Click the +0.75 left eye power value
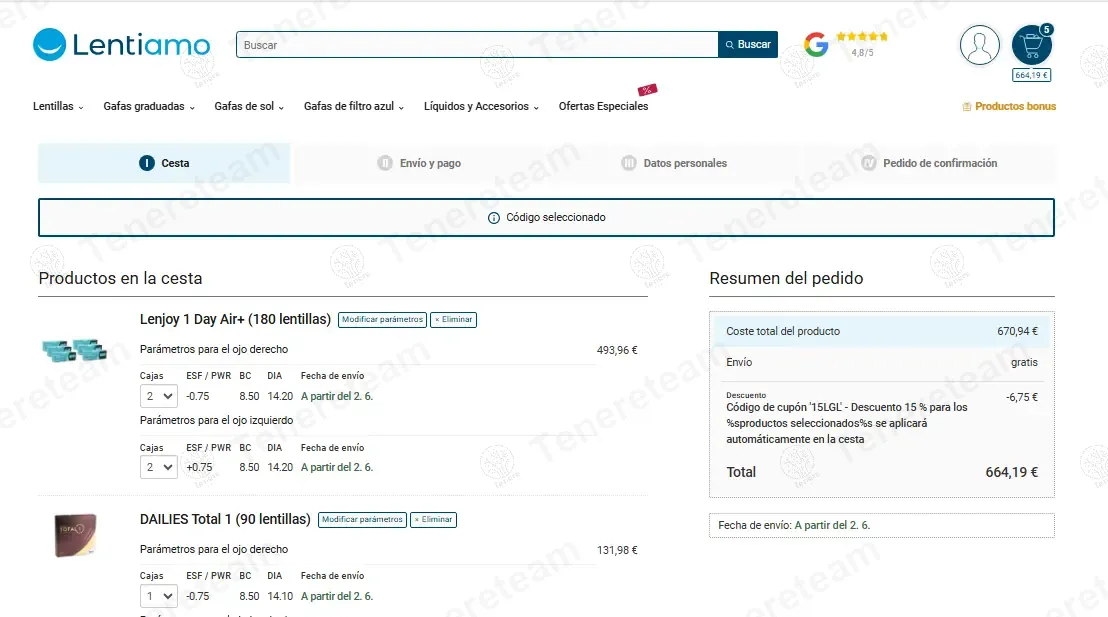 pos(199,467)
